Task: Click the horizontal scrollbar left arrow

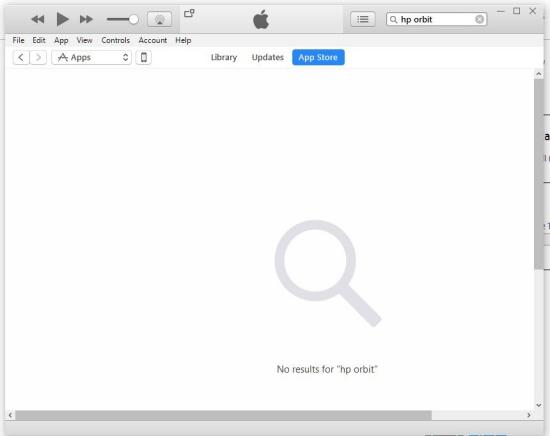Action: coord(10,415)
